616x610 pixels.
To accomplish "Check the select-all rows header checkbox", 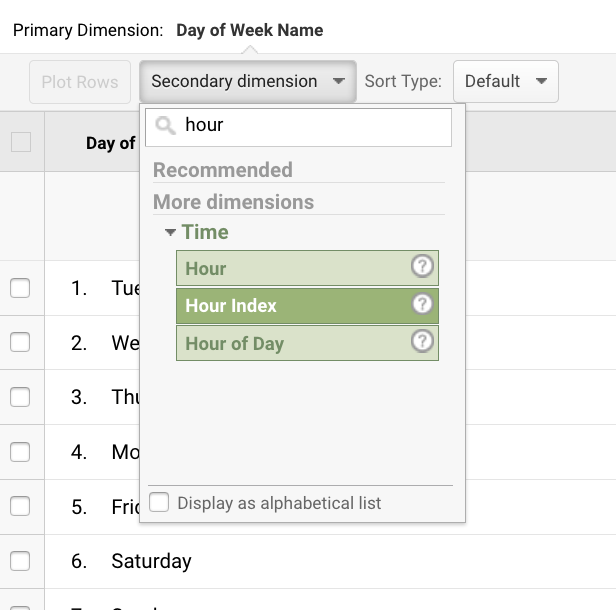I will (x=21, y=142).
